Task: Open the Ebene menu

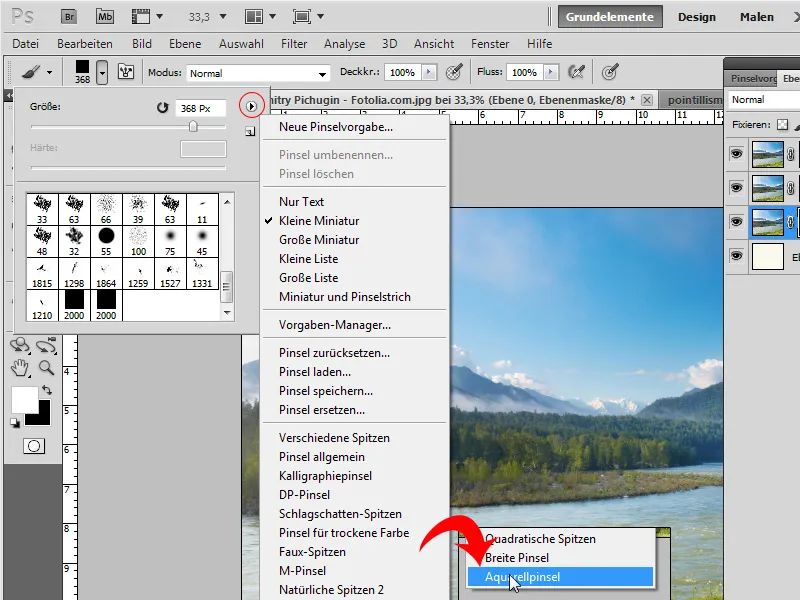Action: tap(185, 44)
